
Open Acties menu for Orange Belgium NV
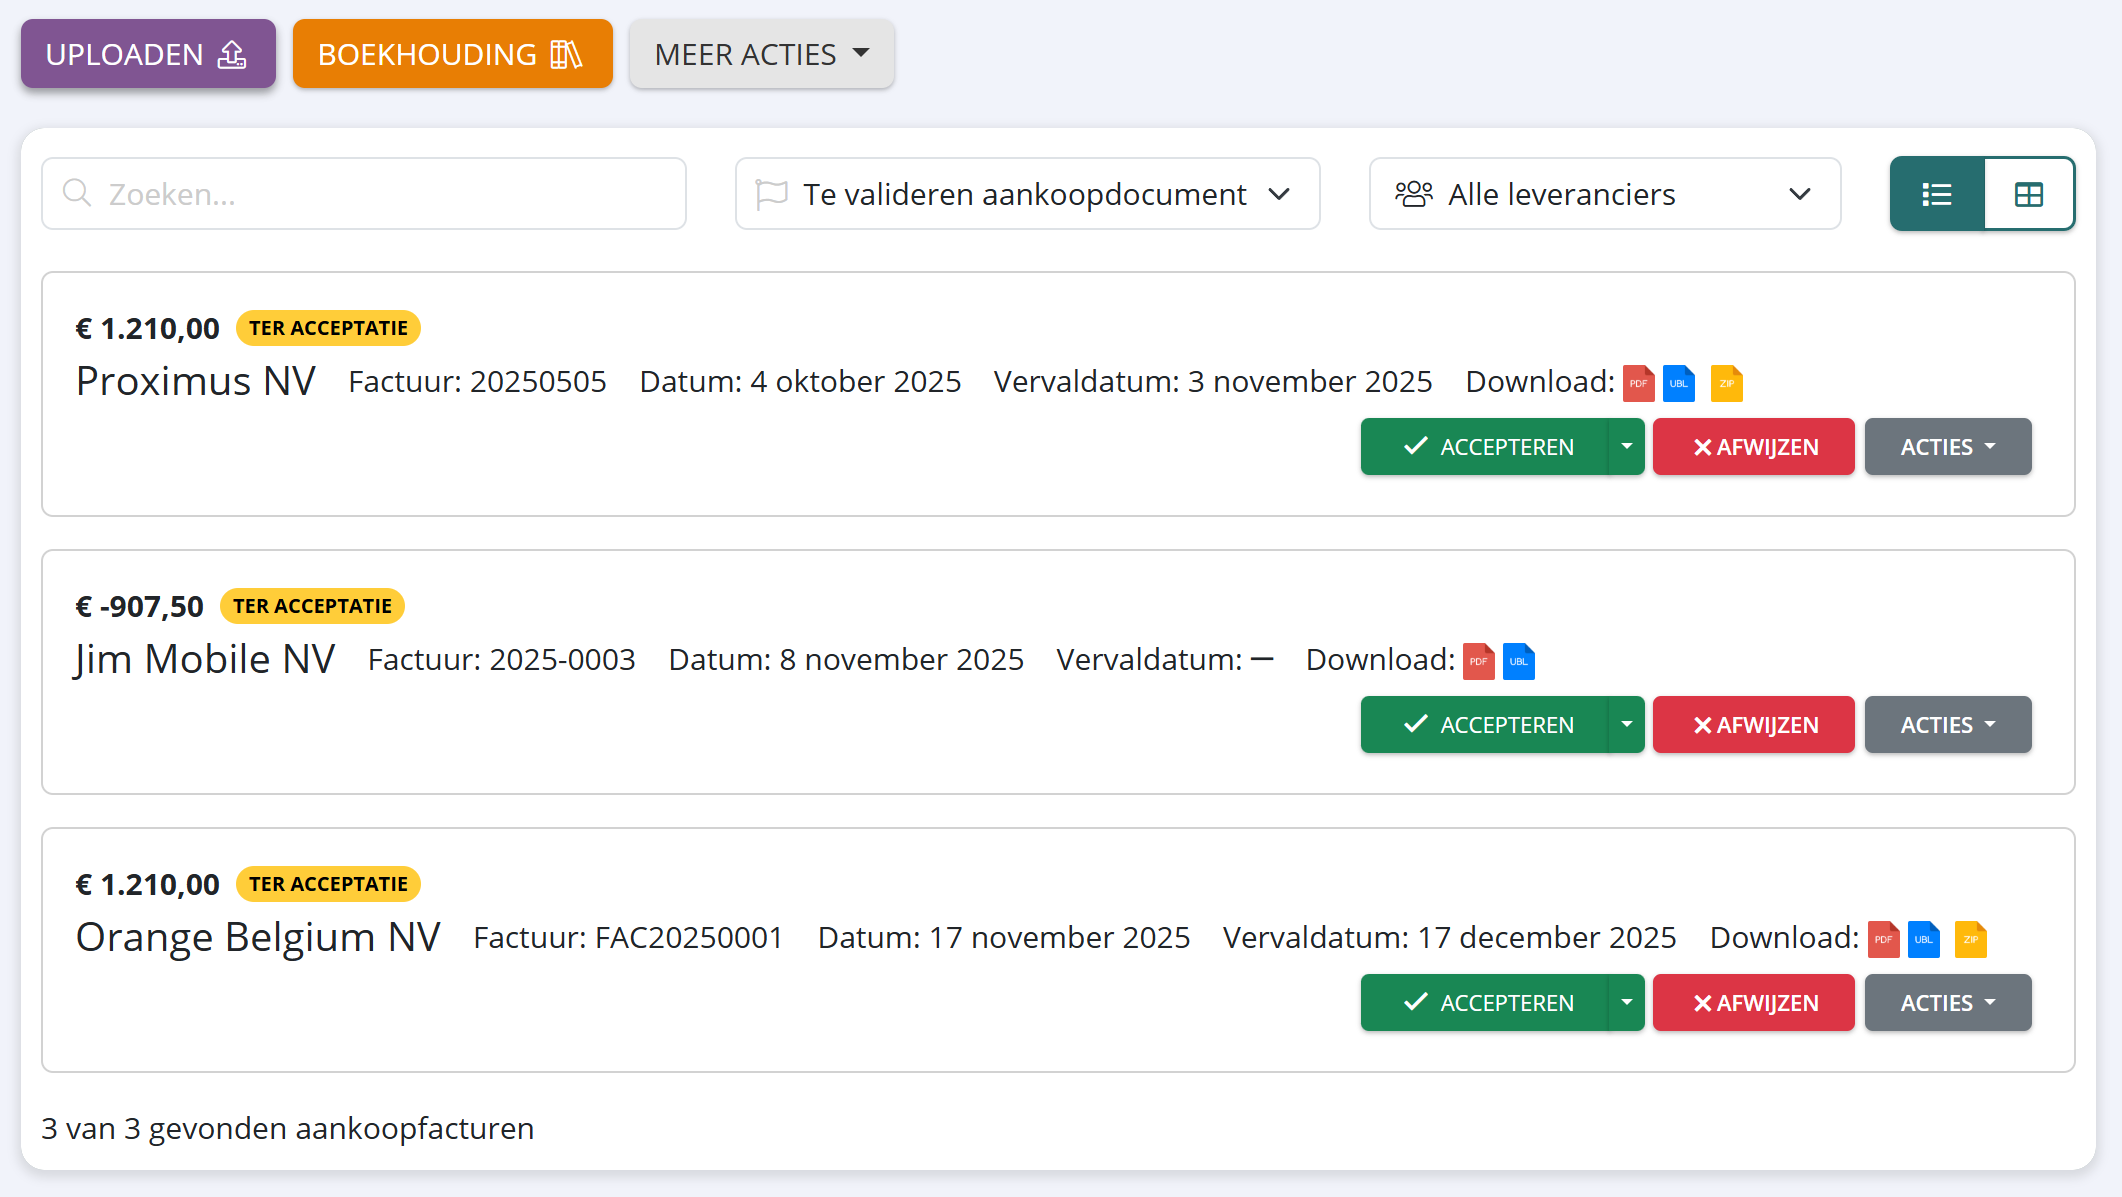[x=1947, y=1003]
